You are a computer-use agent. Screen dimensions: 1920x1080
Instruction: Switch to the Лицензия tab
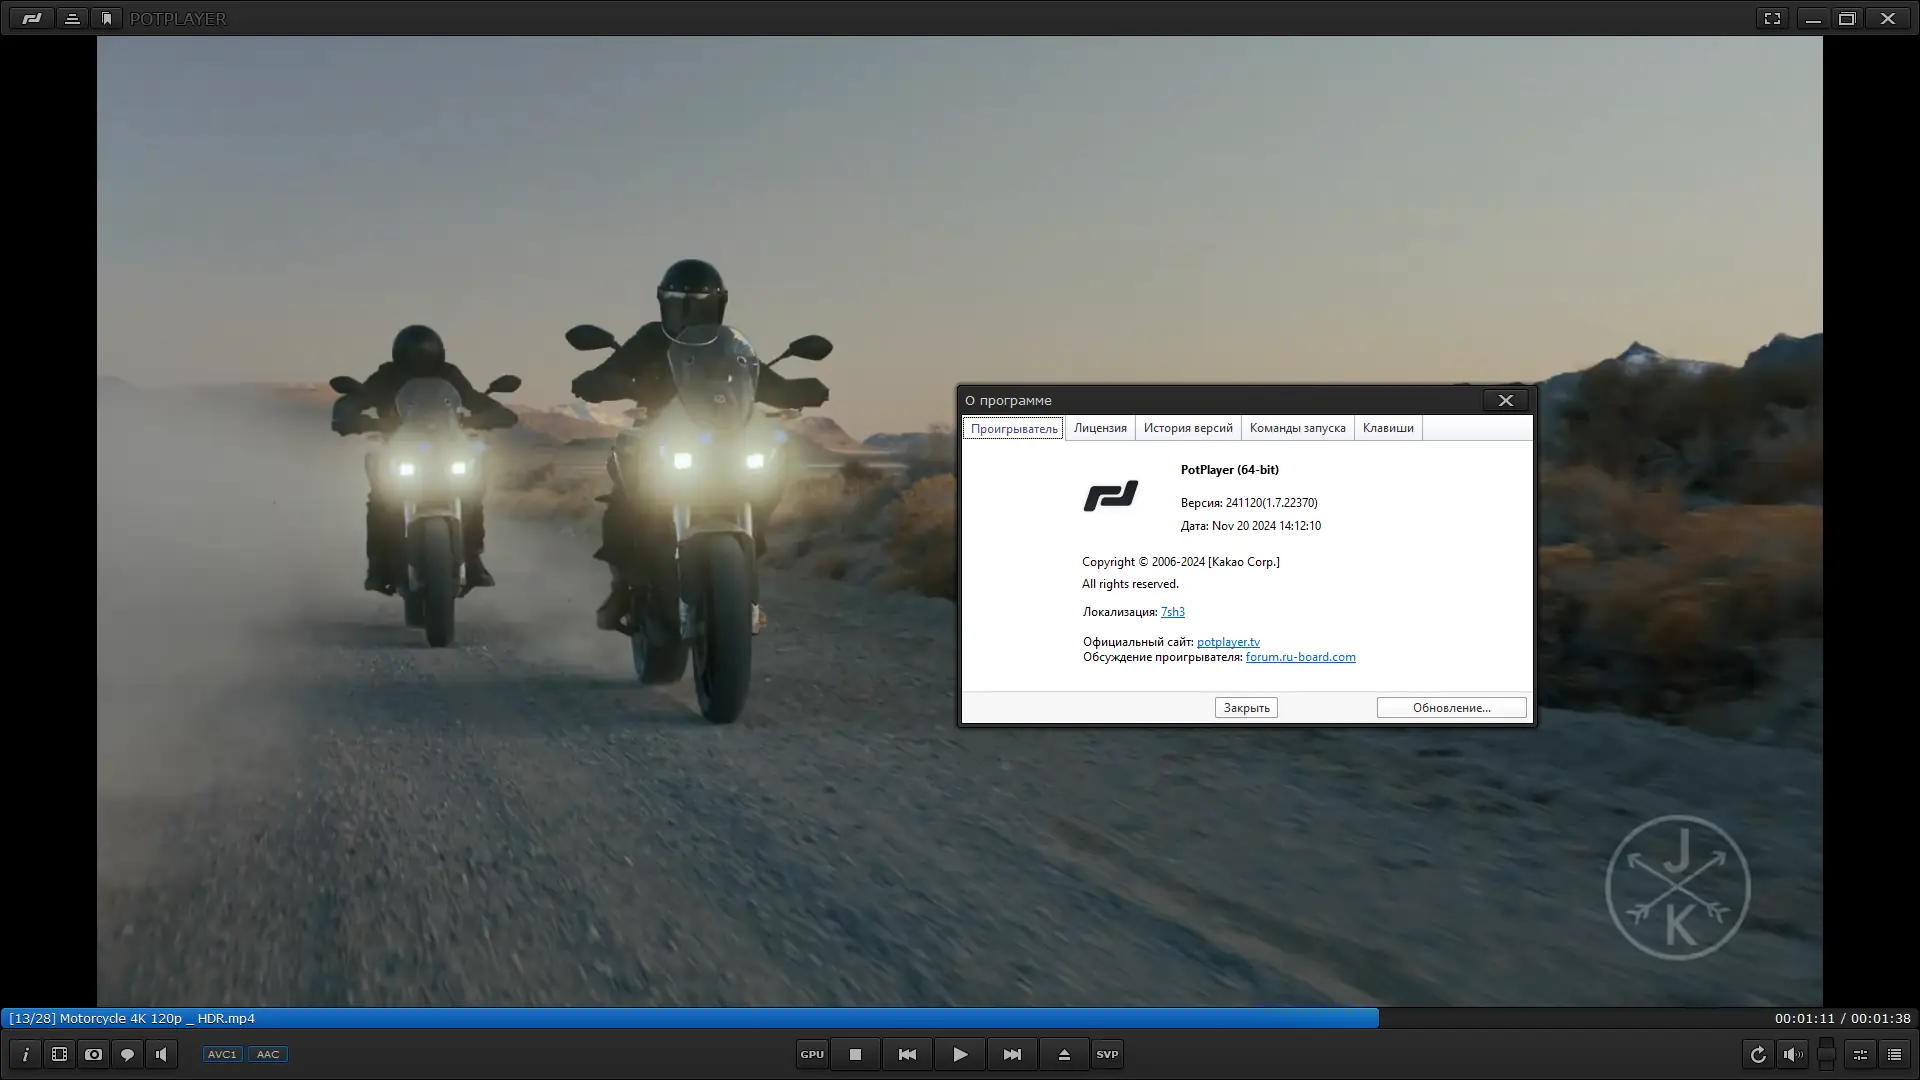[x=1100, y=428]
